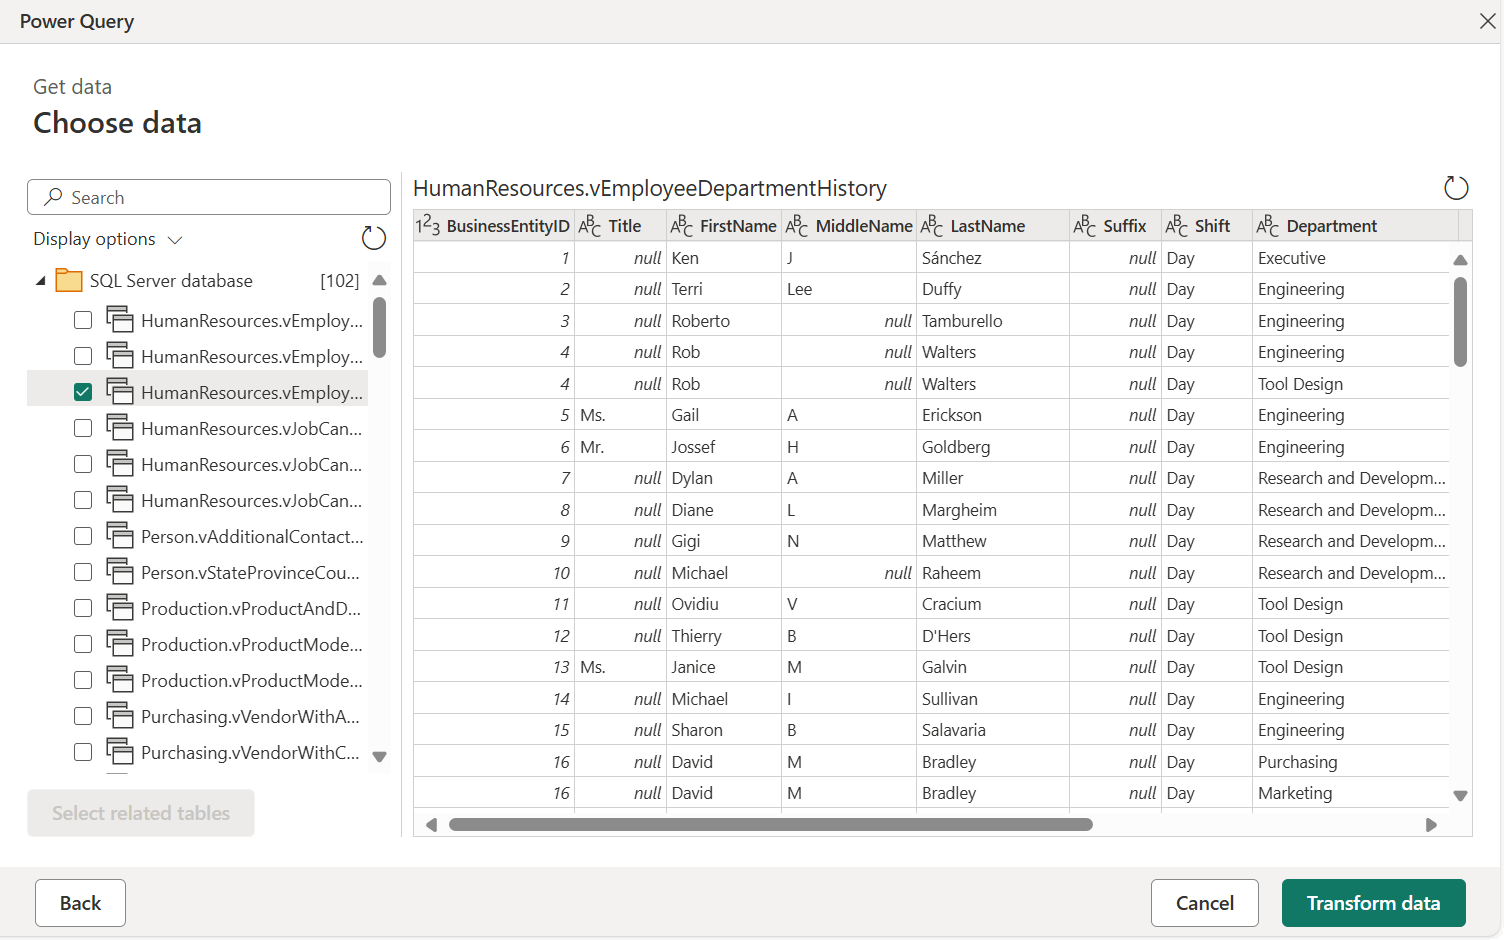
Task: Click the SQL Server database folder icon
Action: click(68, 280)
